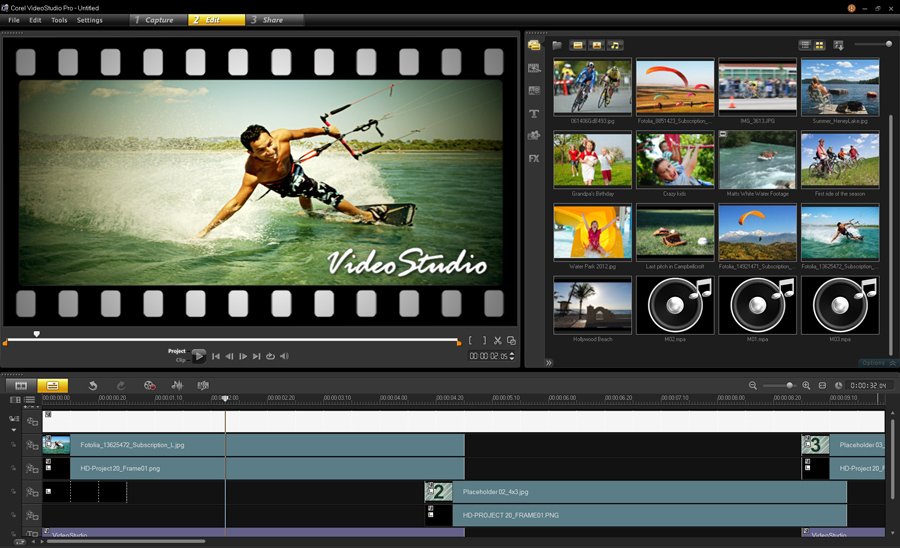This screenshot has width=900, height=548.
Task: Open the Tools menu
Action: click(x=59, y=20)
